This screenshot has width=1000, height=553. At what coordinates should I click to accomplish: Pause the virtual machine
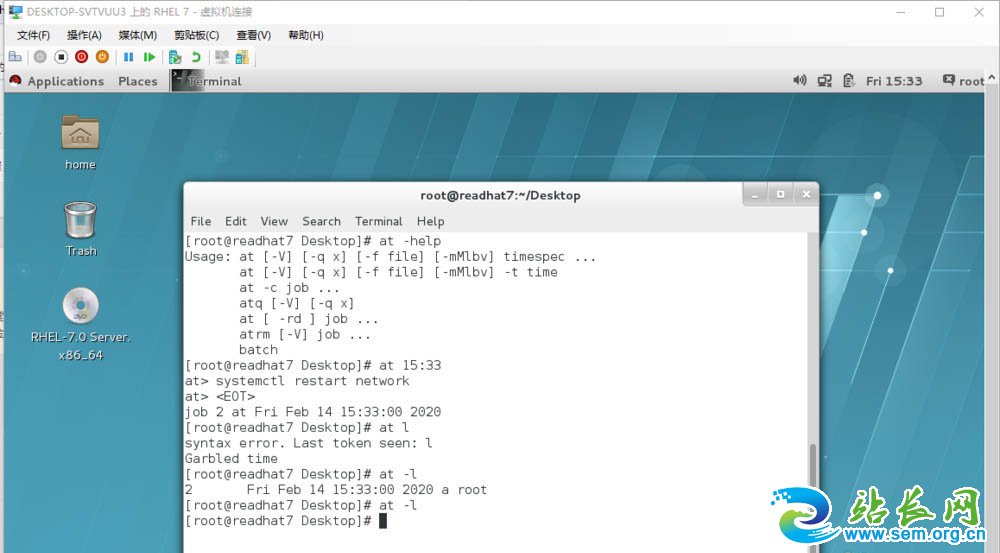[129, 57]
